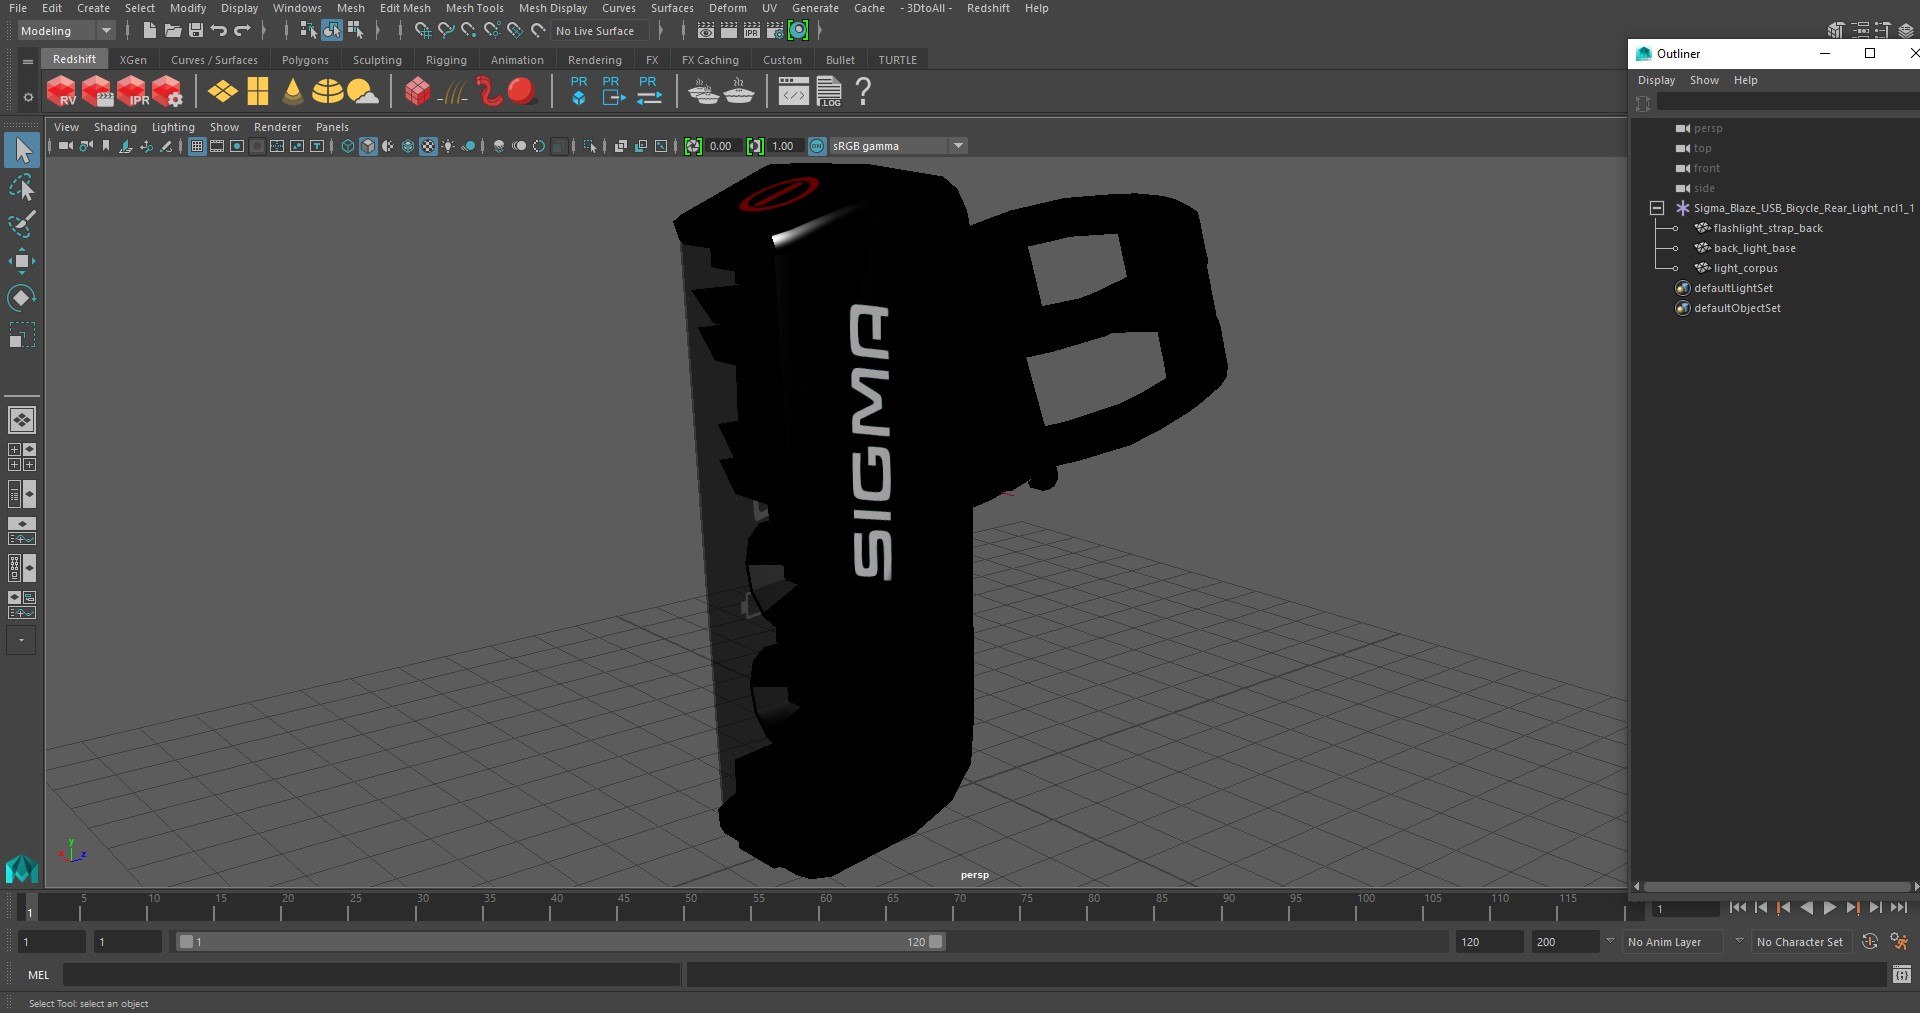Click the Outliner horizontal scrollbar
1920x1013 pixels.
1776,887
